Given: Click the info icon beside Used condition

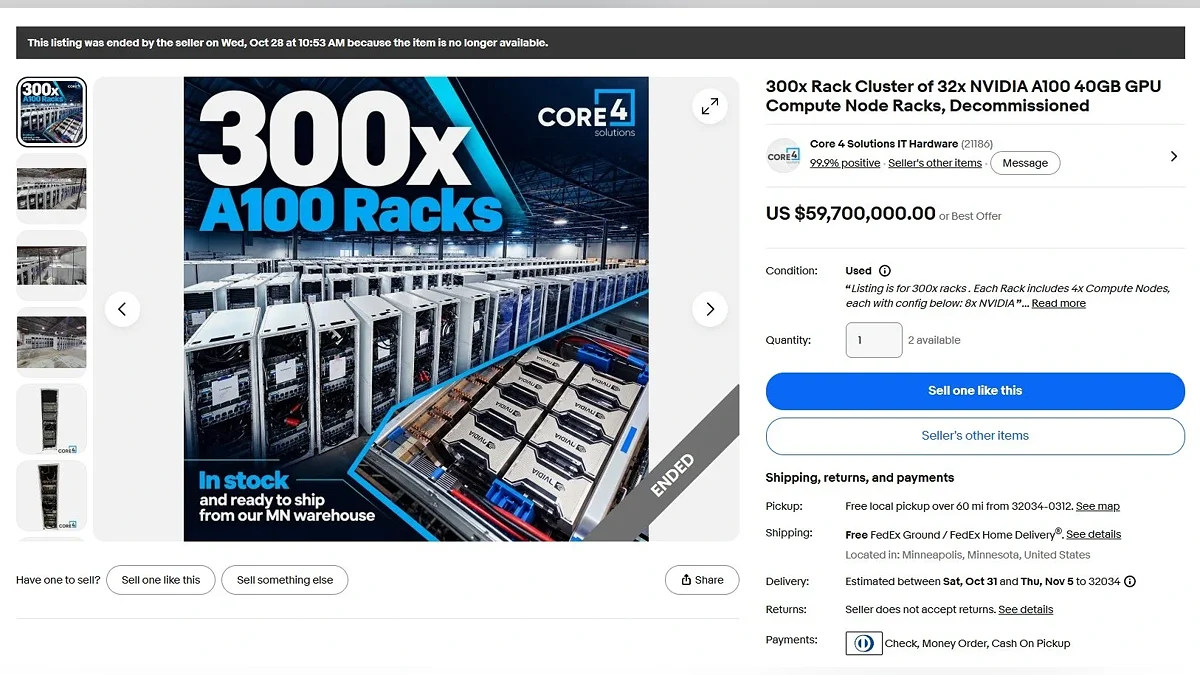Looking at the screenshot, I should coord(884,271).
